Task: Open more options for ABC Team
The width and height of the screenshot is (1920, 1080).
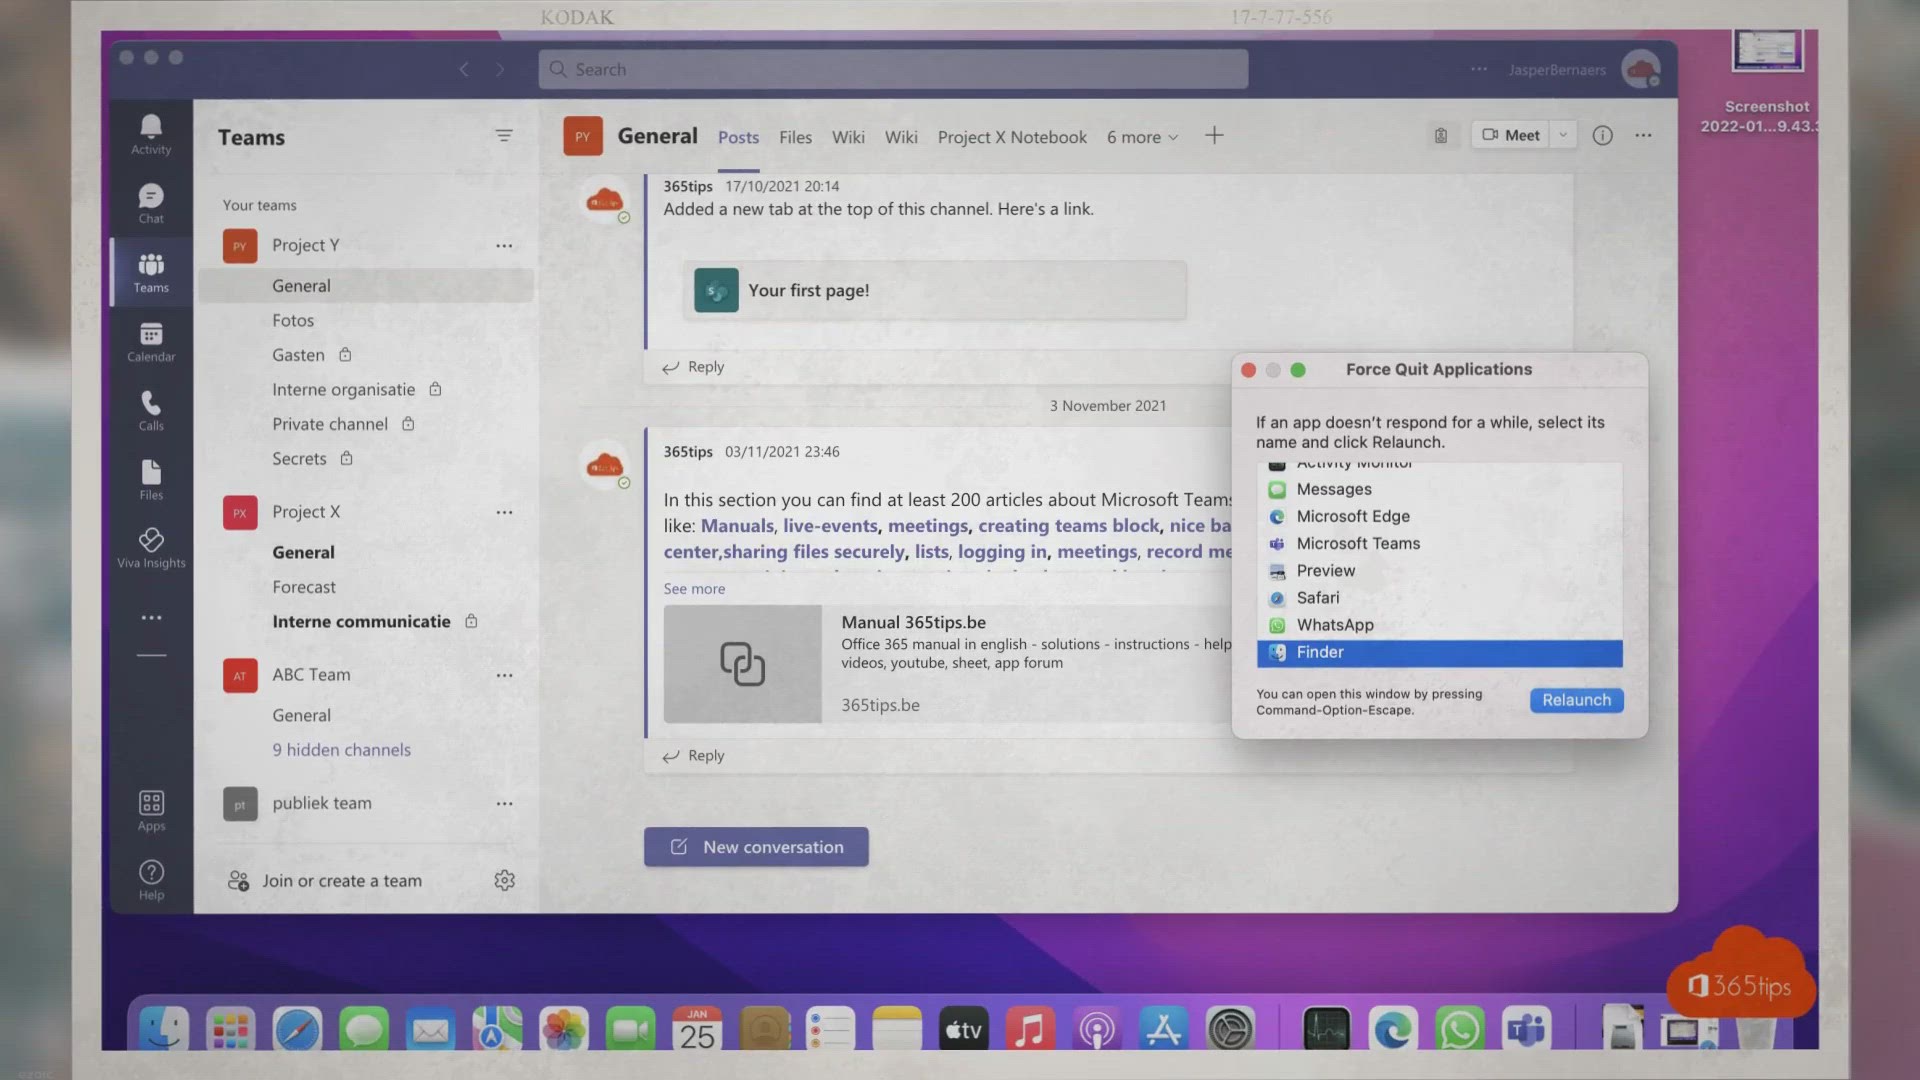Action: (504, 675)
